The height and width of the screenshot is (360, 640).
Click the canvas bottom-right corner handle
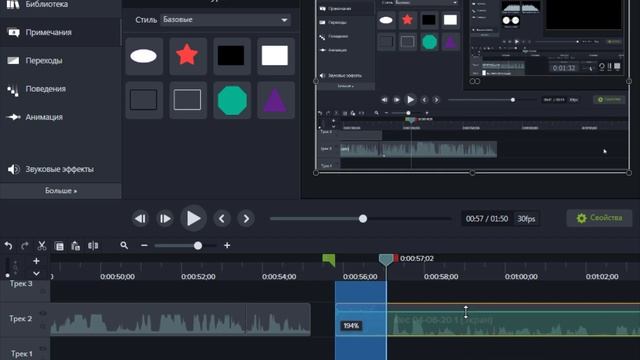629,173
